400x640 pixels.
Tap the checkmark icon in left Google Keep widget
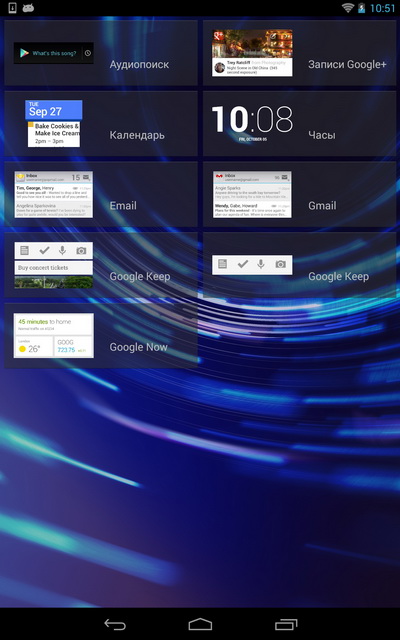pyautogui.click(x=44, y=251)
